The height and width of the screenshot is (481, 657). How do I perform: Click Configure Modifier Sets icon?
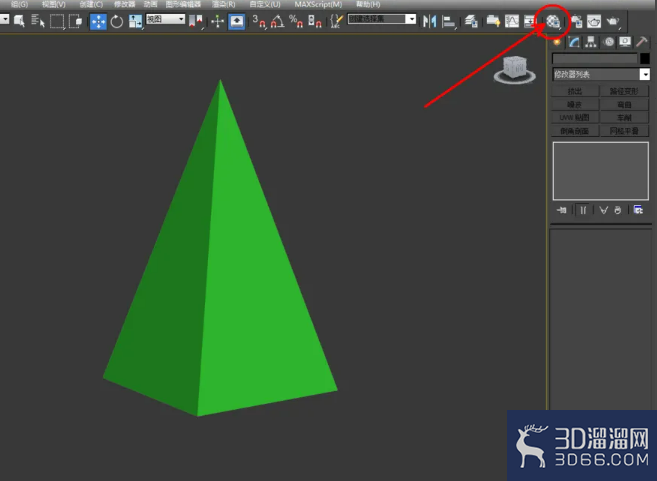[638, 210]
